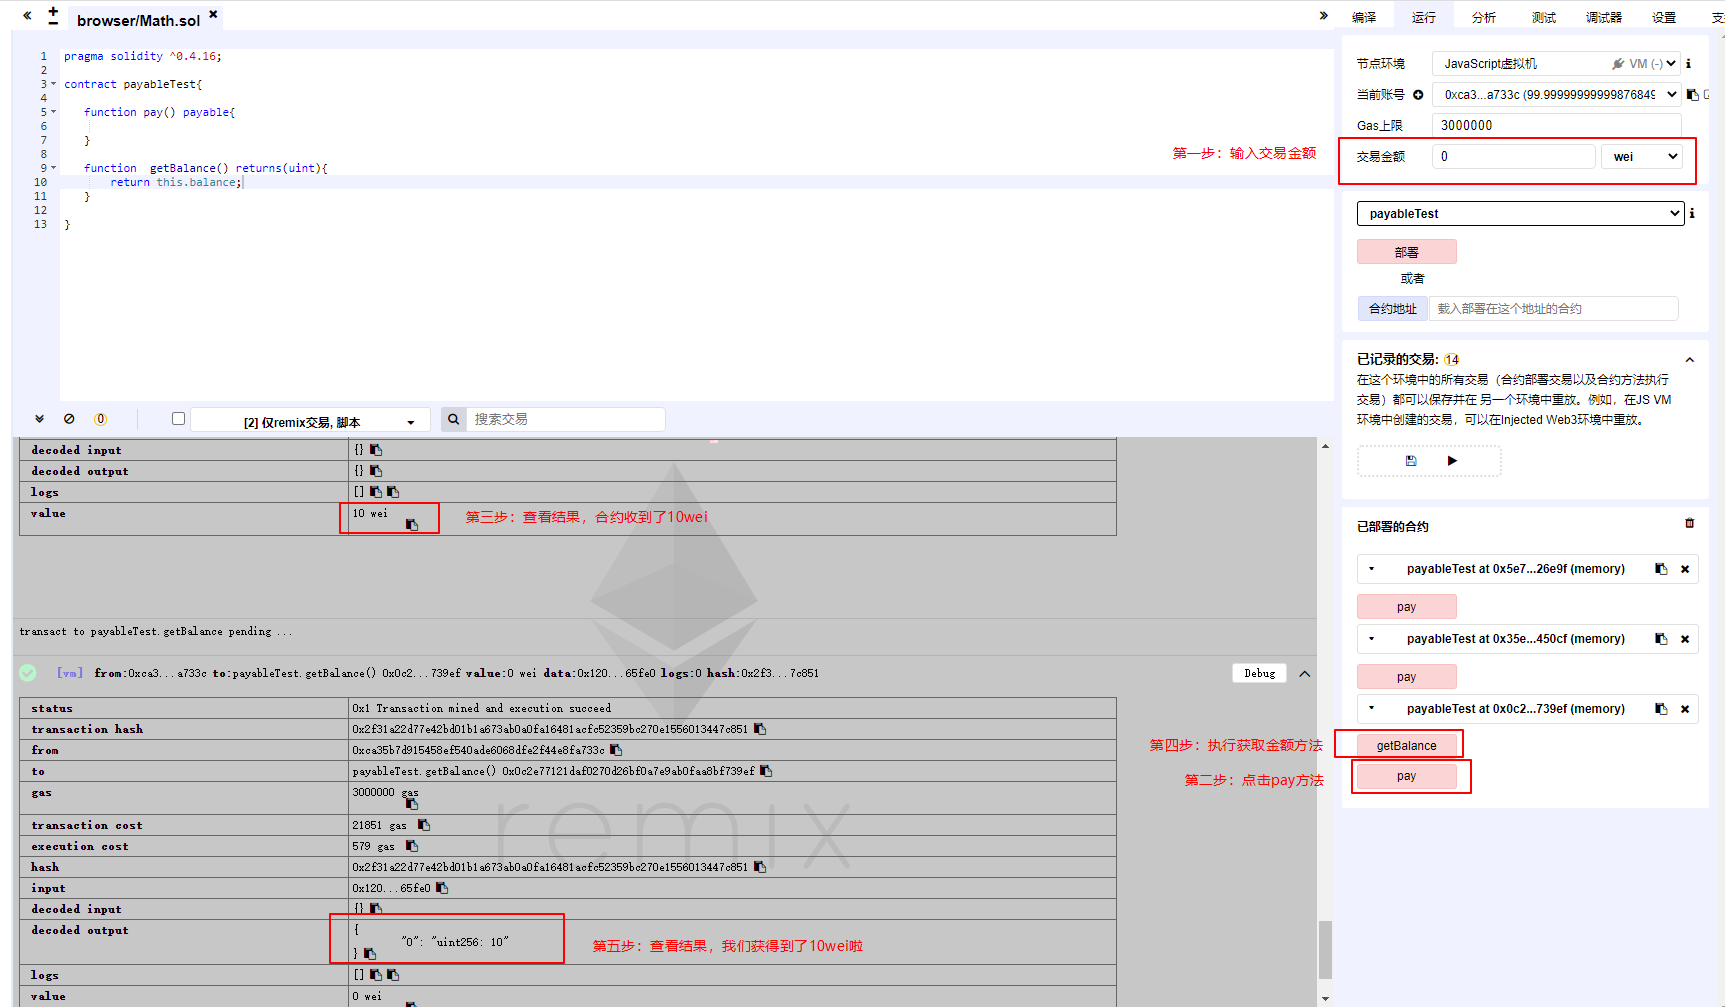
Task: Open the node environment dropdown (JavaScript VM)
Action: (x=1557, y=63)
